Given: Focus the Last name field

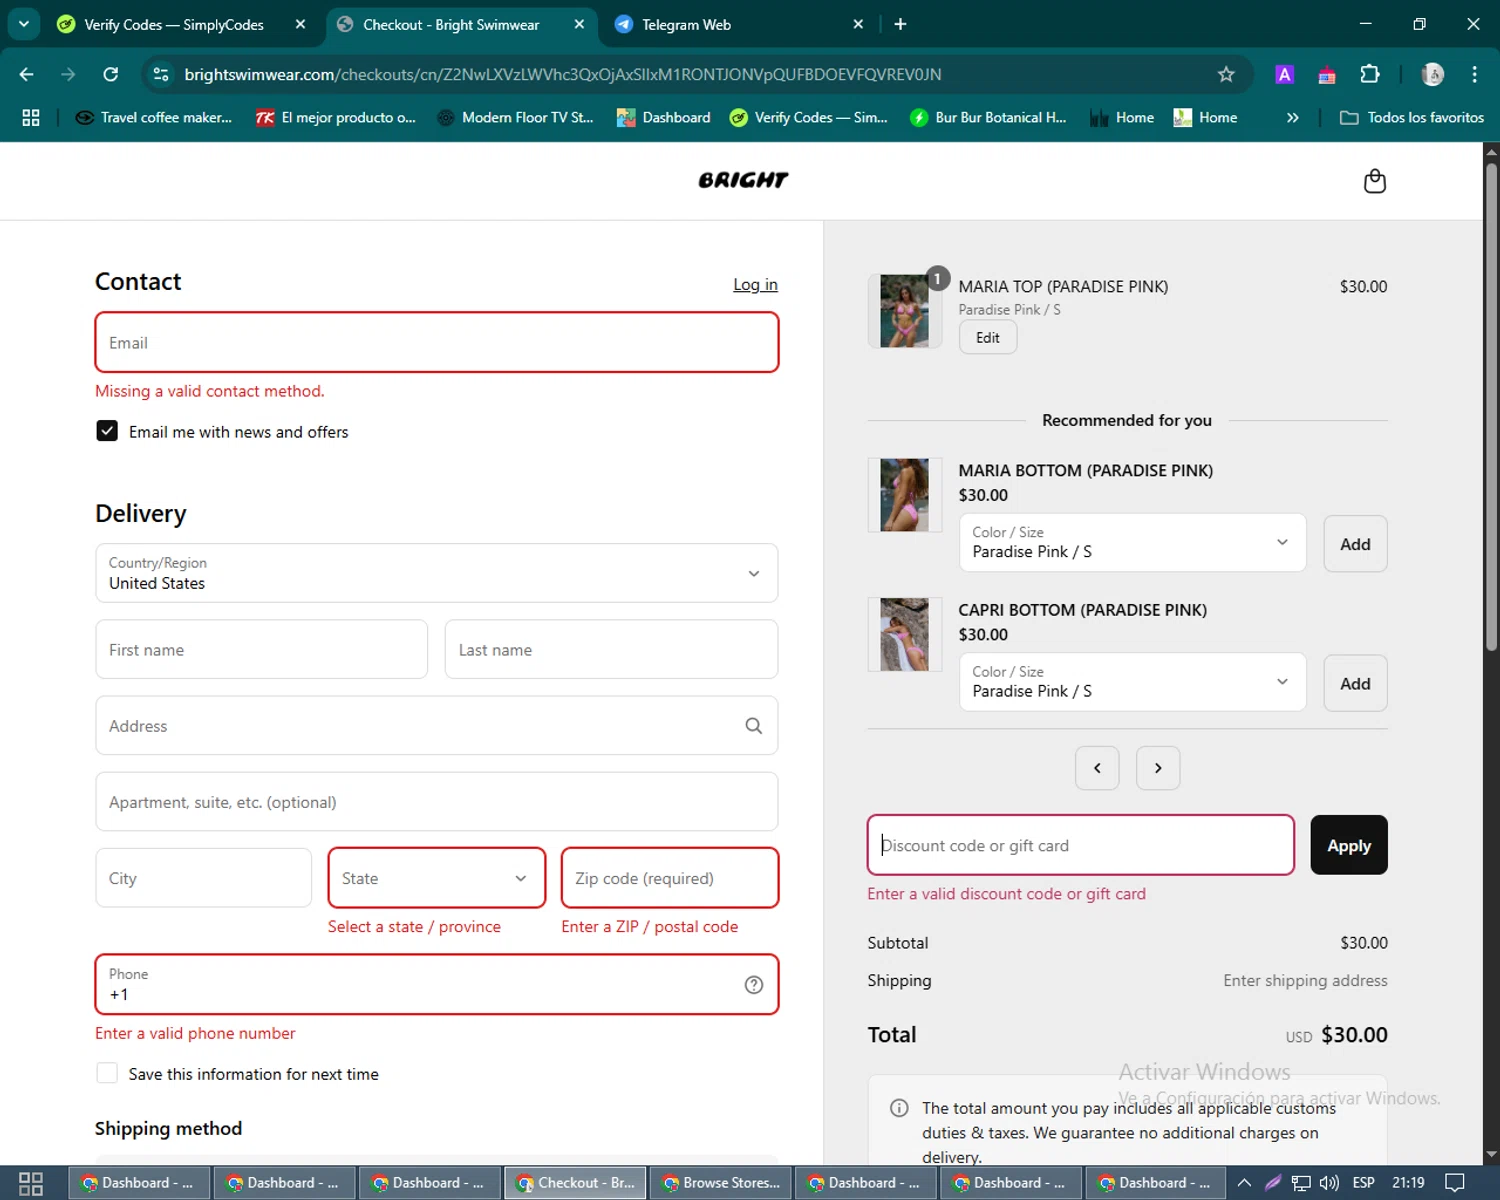Looking at the screenshot, I should click(x=611, y=649).
